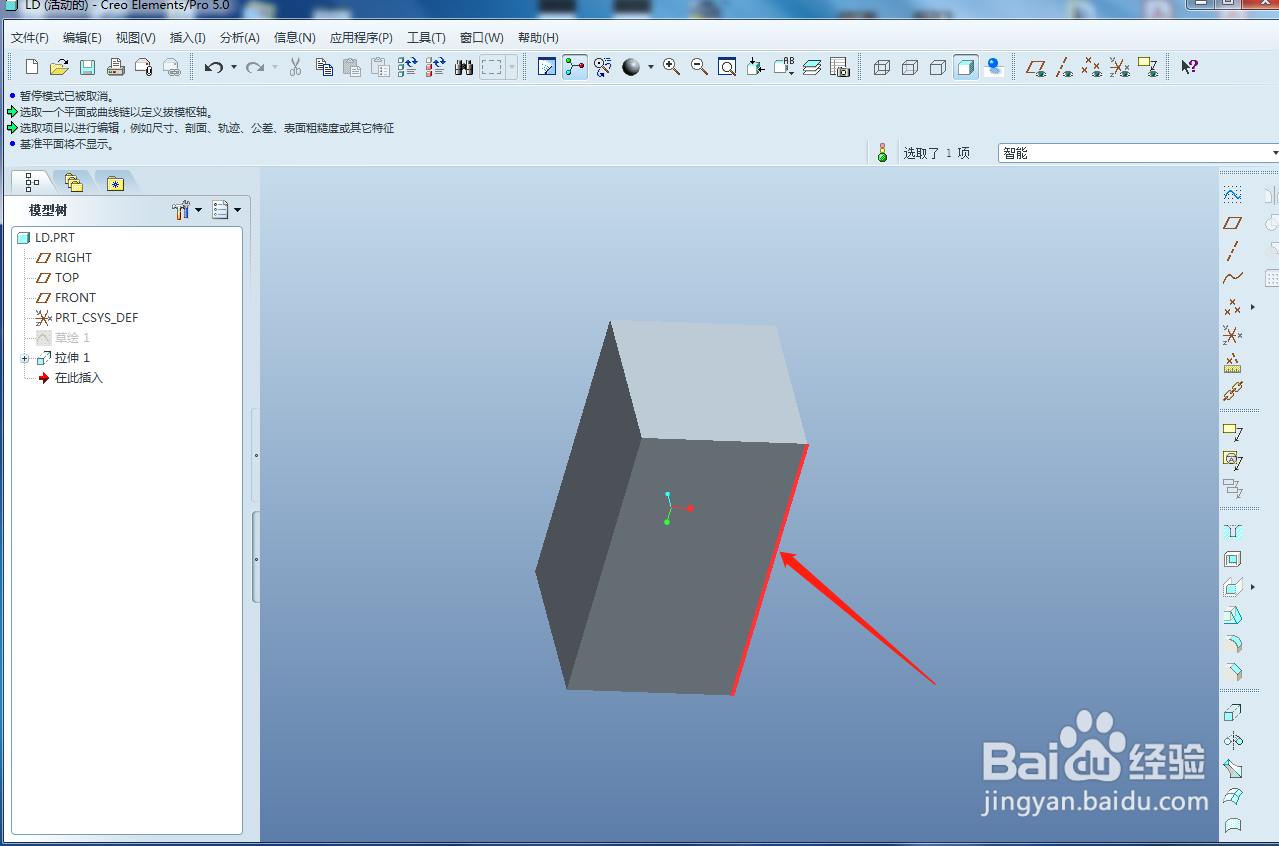Open model tree Show dropdown
Screen dimensions: 1279x846
pyautogui.click(x=227, y=210)
